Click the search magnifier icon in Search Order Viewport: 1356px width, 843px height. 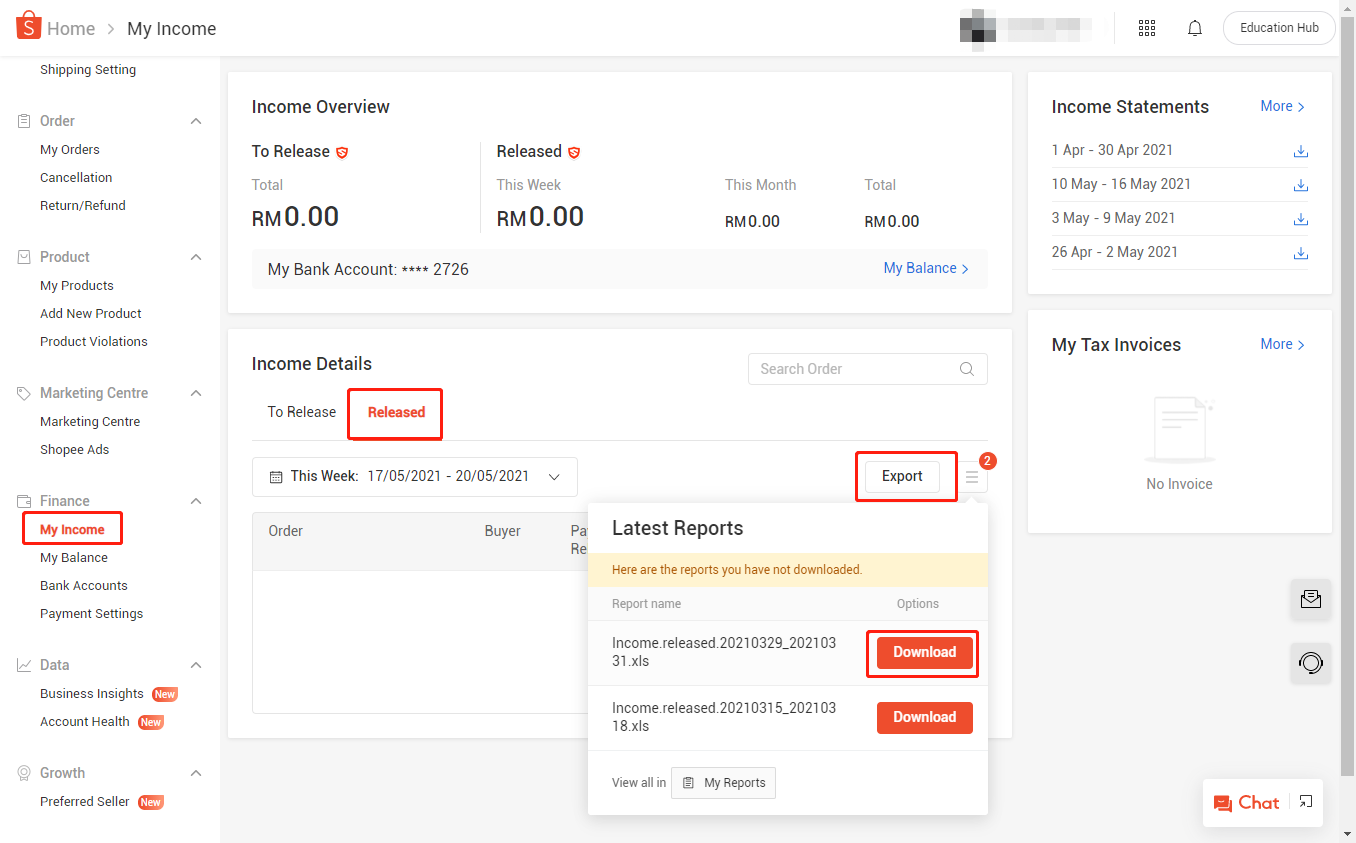coord(966,369)
